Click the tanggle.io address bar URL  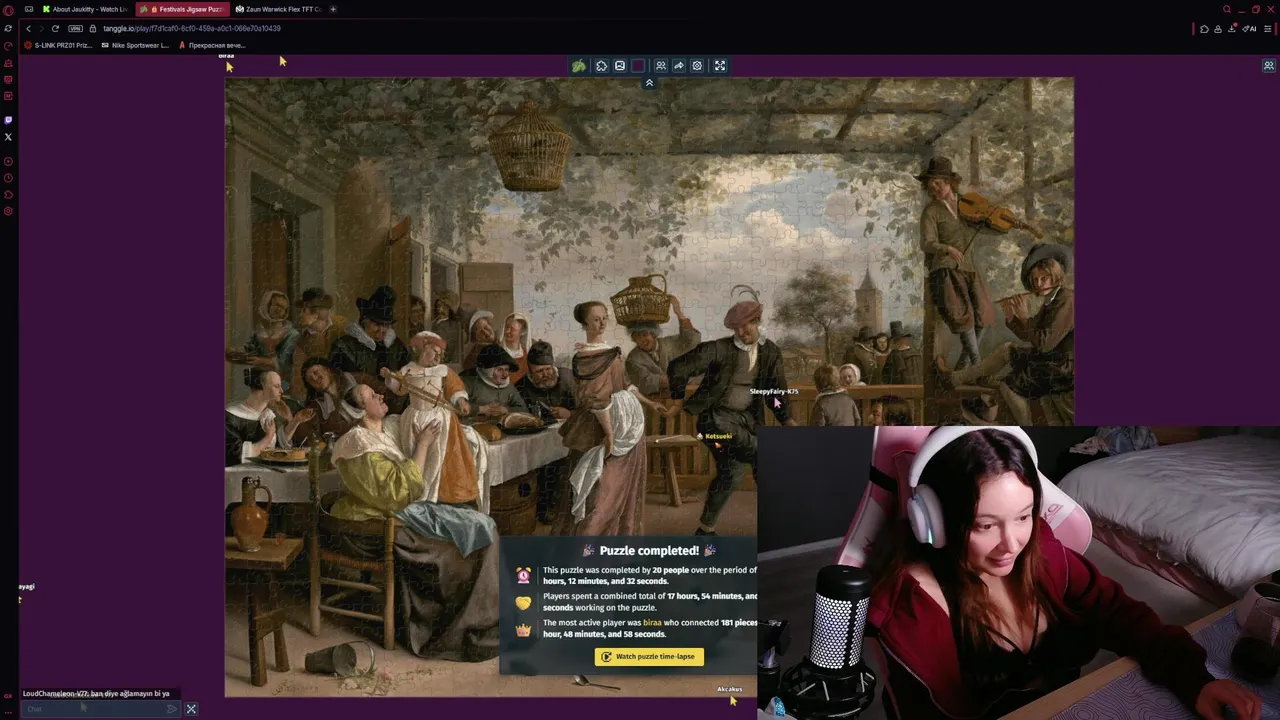click(x=192, y=29)
